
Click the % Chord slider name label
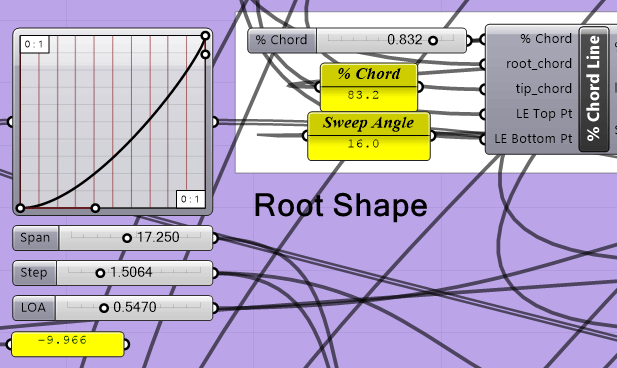[x=281, y=40]
